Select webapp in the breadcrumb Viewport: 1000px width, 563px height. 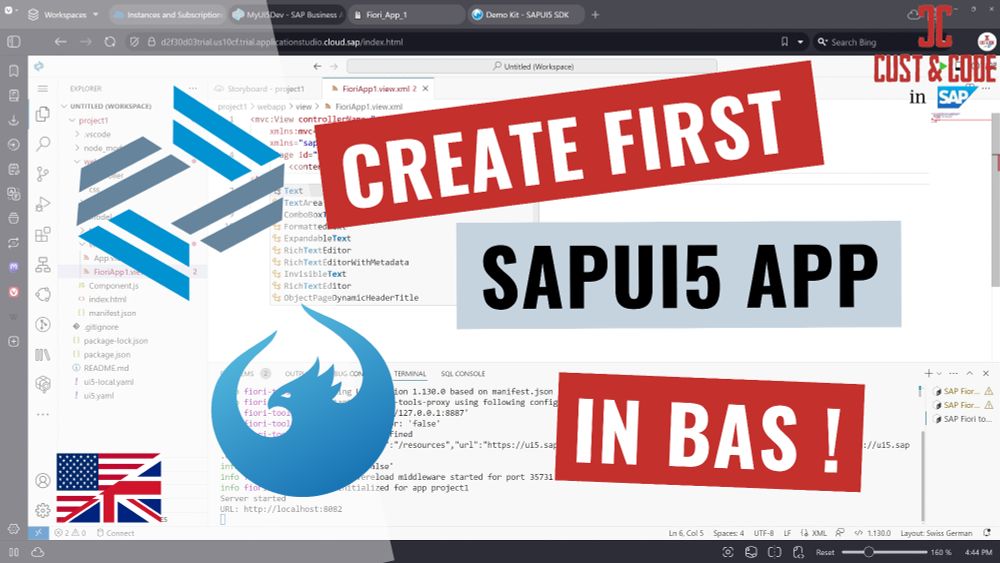coord(271,106)
